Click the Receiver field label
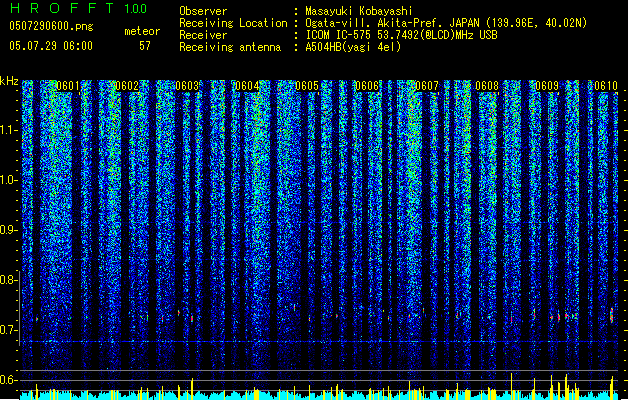This screenshot has width=629, height=400. tap(203, 35)
